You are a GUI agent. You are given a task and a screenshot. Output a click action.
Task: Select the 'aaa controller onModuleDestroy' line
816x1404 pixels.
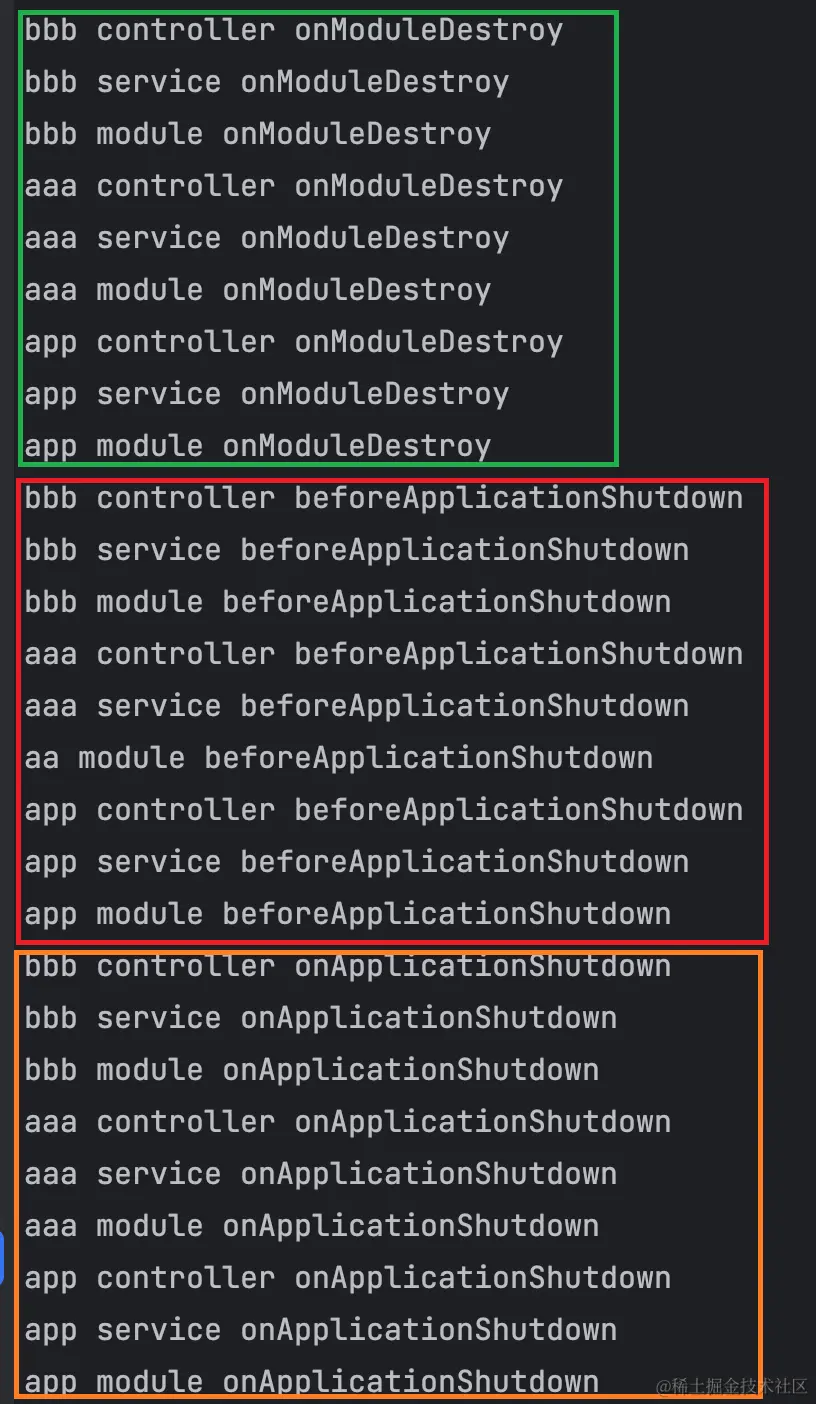294,187
